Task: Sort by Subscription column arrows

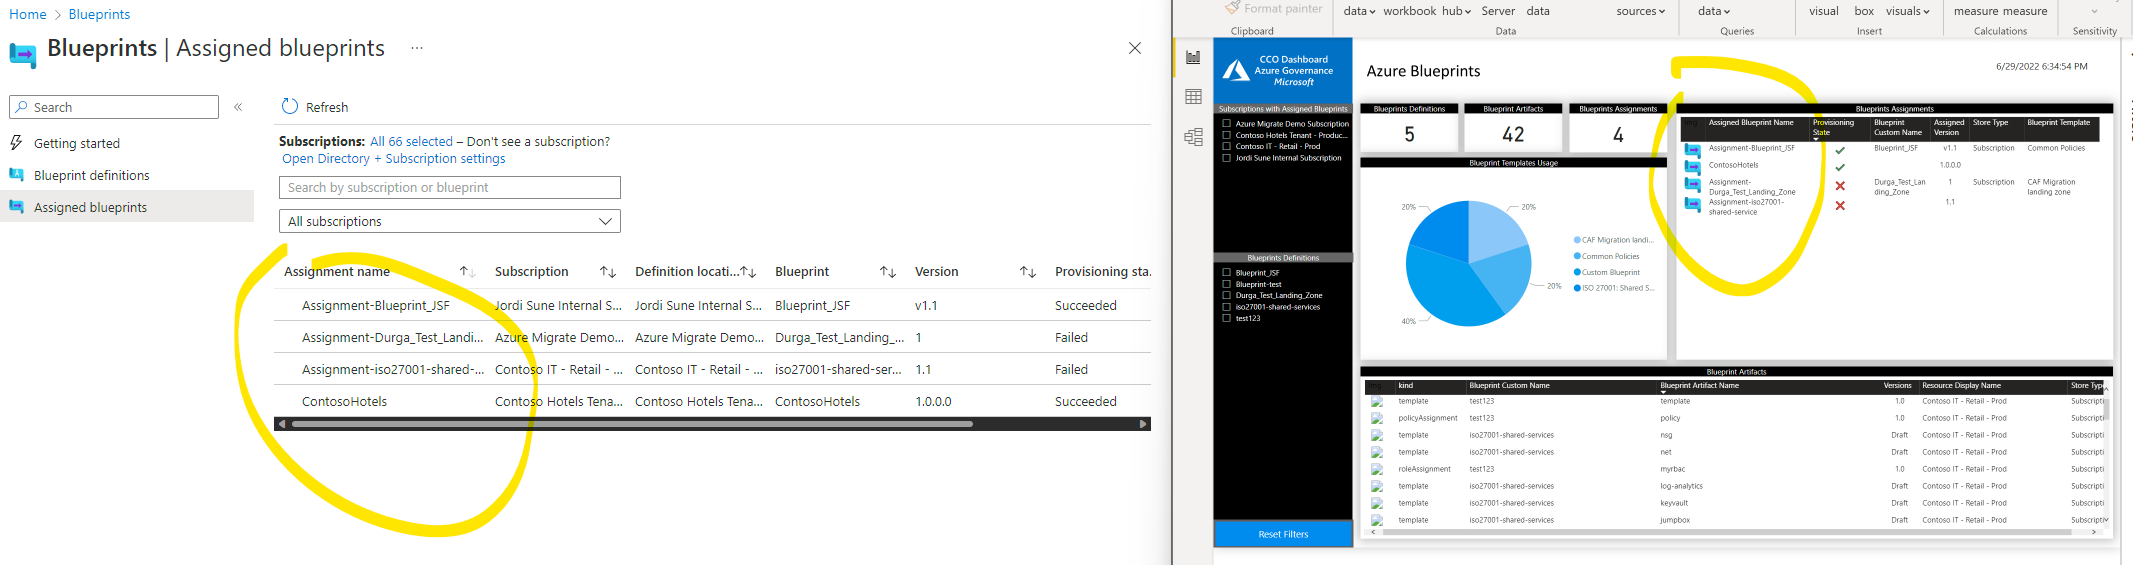Action: 607,272
